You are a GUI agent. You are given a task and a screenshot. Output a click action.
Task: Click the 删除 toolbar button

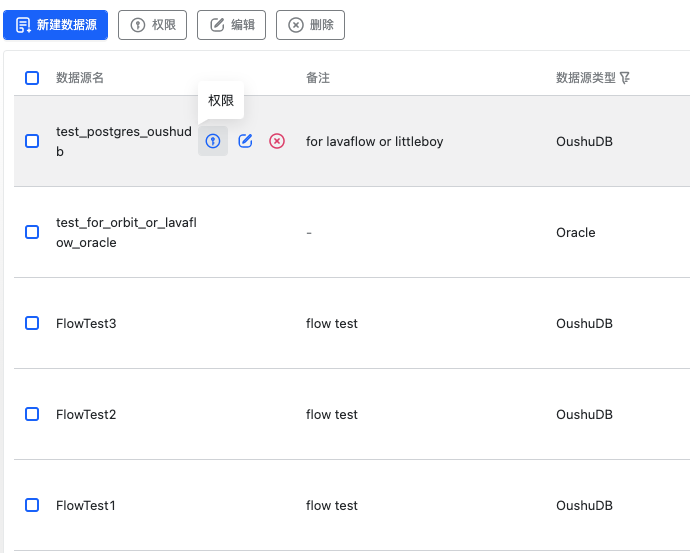point(310,25)
